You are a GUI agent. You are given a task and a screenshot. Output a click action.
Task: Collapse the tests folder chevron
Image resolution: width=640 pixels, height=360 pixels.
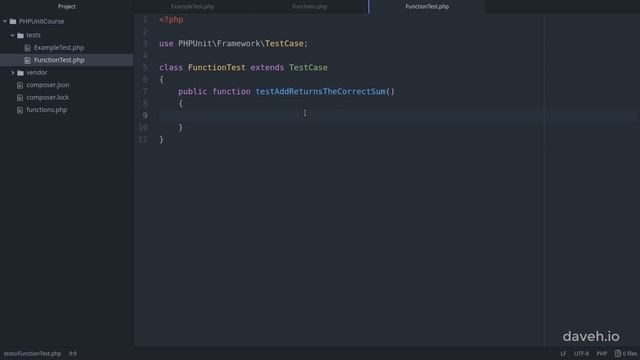[x=13, y=36]
